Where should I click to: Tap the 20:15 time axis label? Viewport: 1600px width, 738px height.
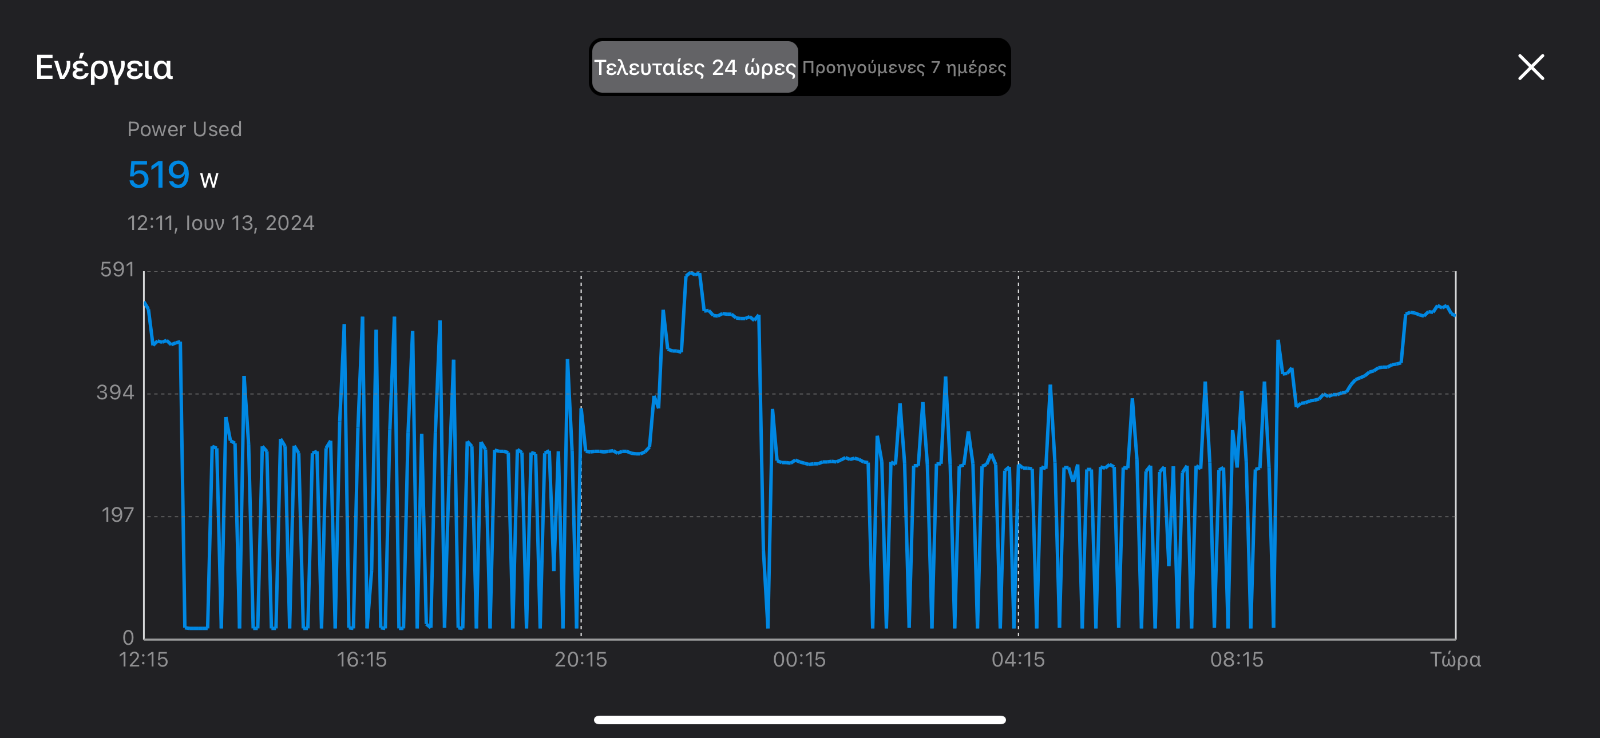pyautogui.click(x=581, y=660)
